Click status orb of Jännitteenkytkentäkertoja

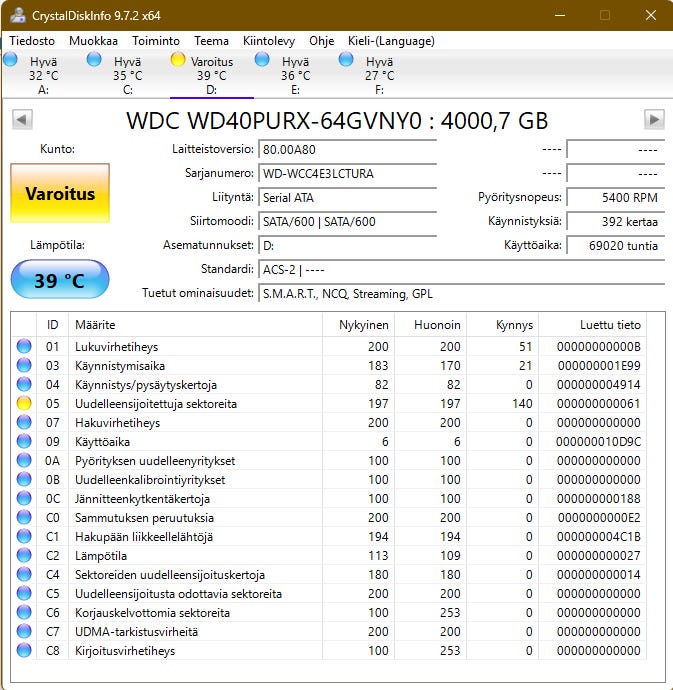[x=24, y=498]
